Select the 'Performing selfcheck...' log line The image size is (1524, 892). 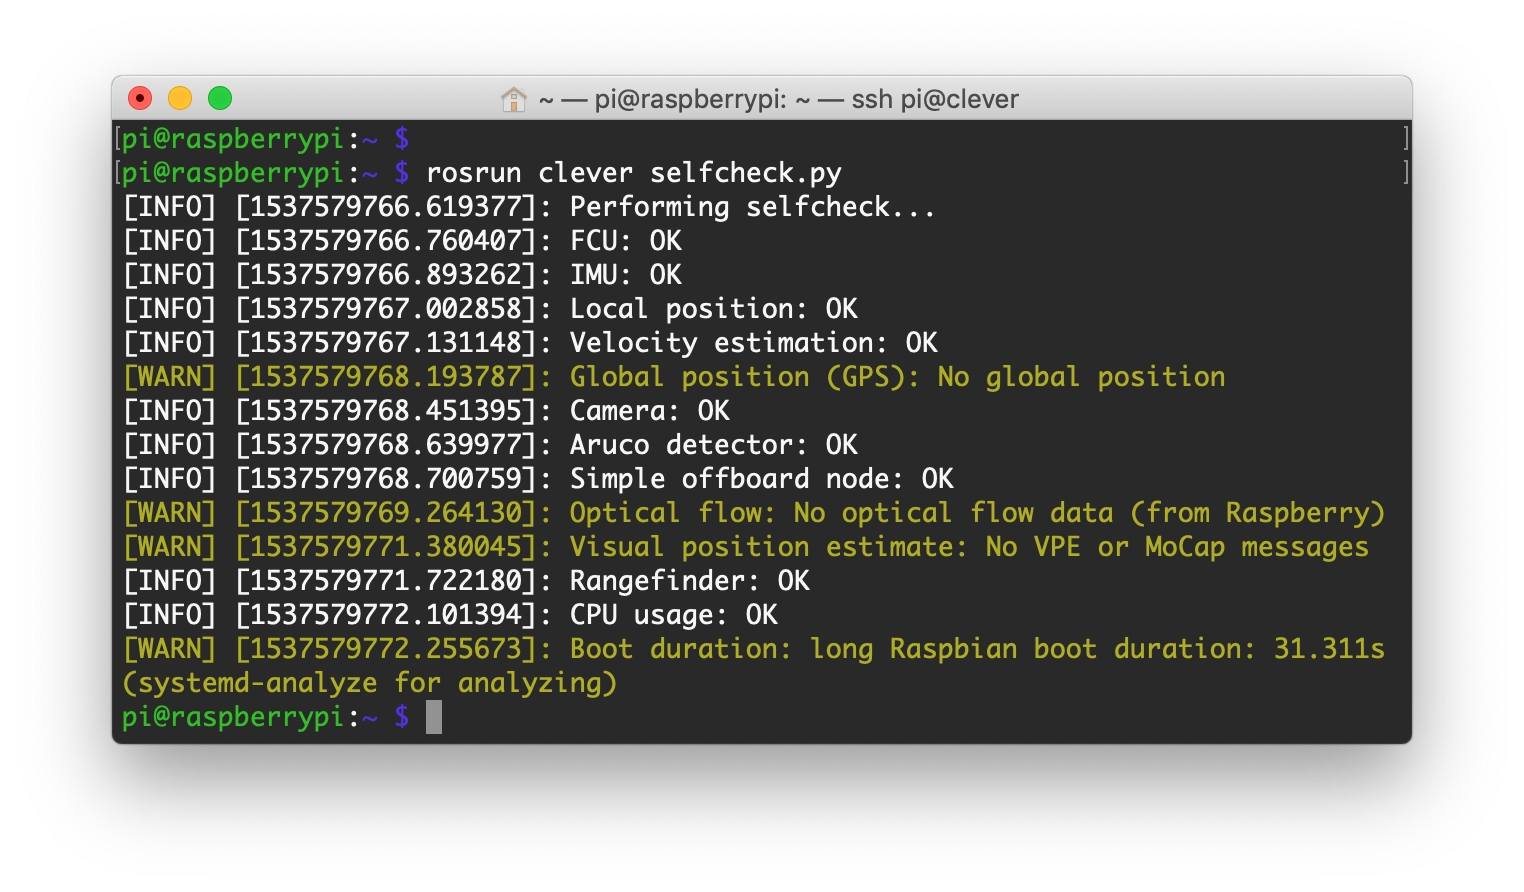(752, 207)
